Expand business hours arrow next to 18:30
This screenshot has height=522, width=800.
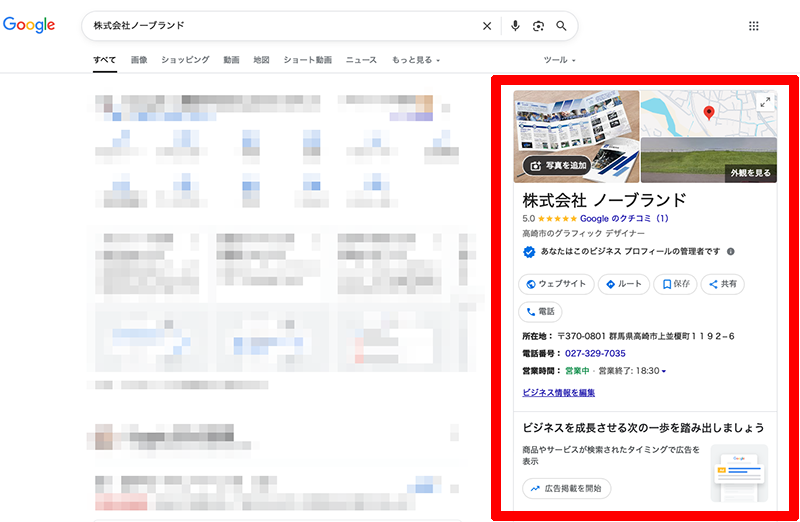[x=664, y=371]
